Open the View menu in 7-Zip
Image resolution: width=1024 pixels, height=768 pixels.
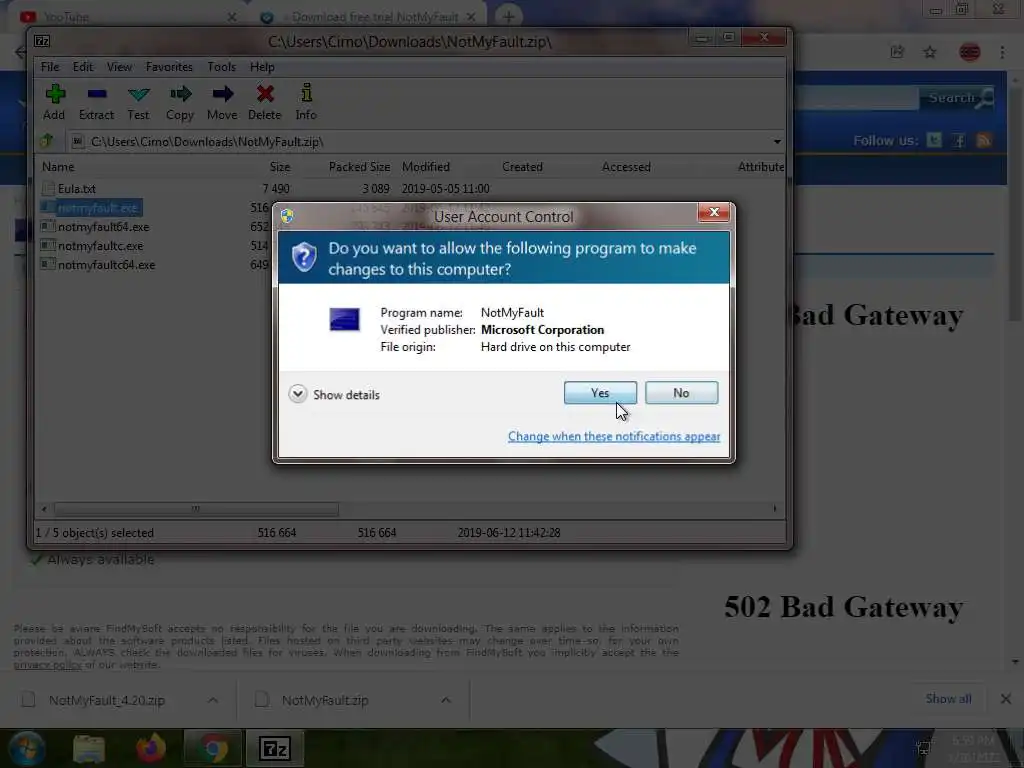[x=120, y=67]
